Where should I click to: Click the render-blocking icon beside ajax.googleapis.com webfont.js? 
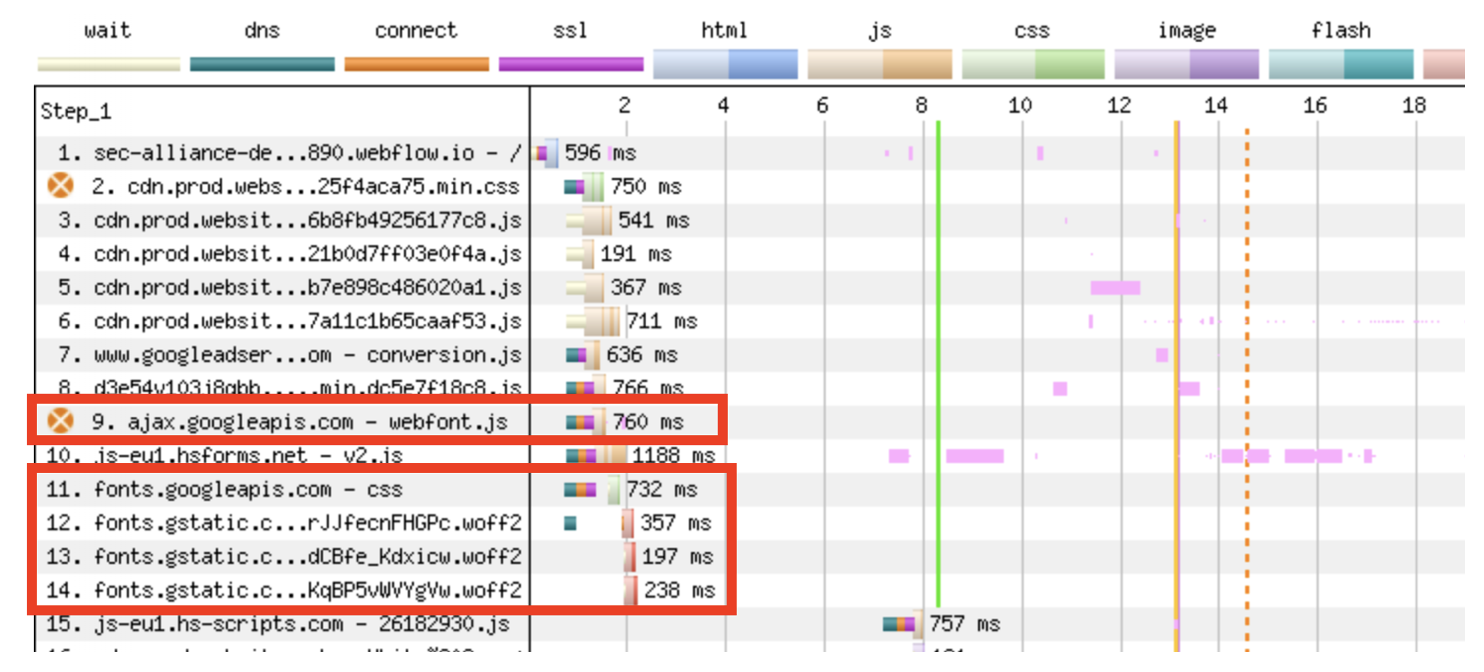(61, 421)
